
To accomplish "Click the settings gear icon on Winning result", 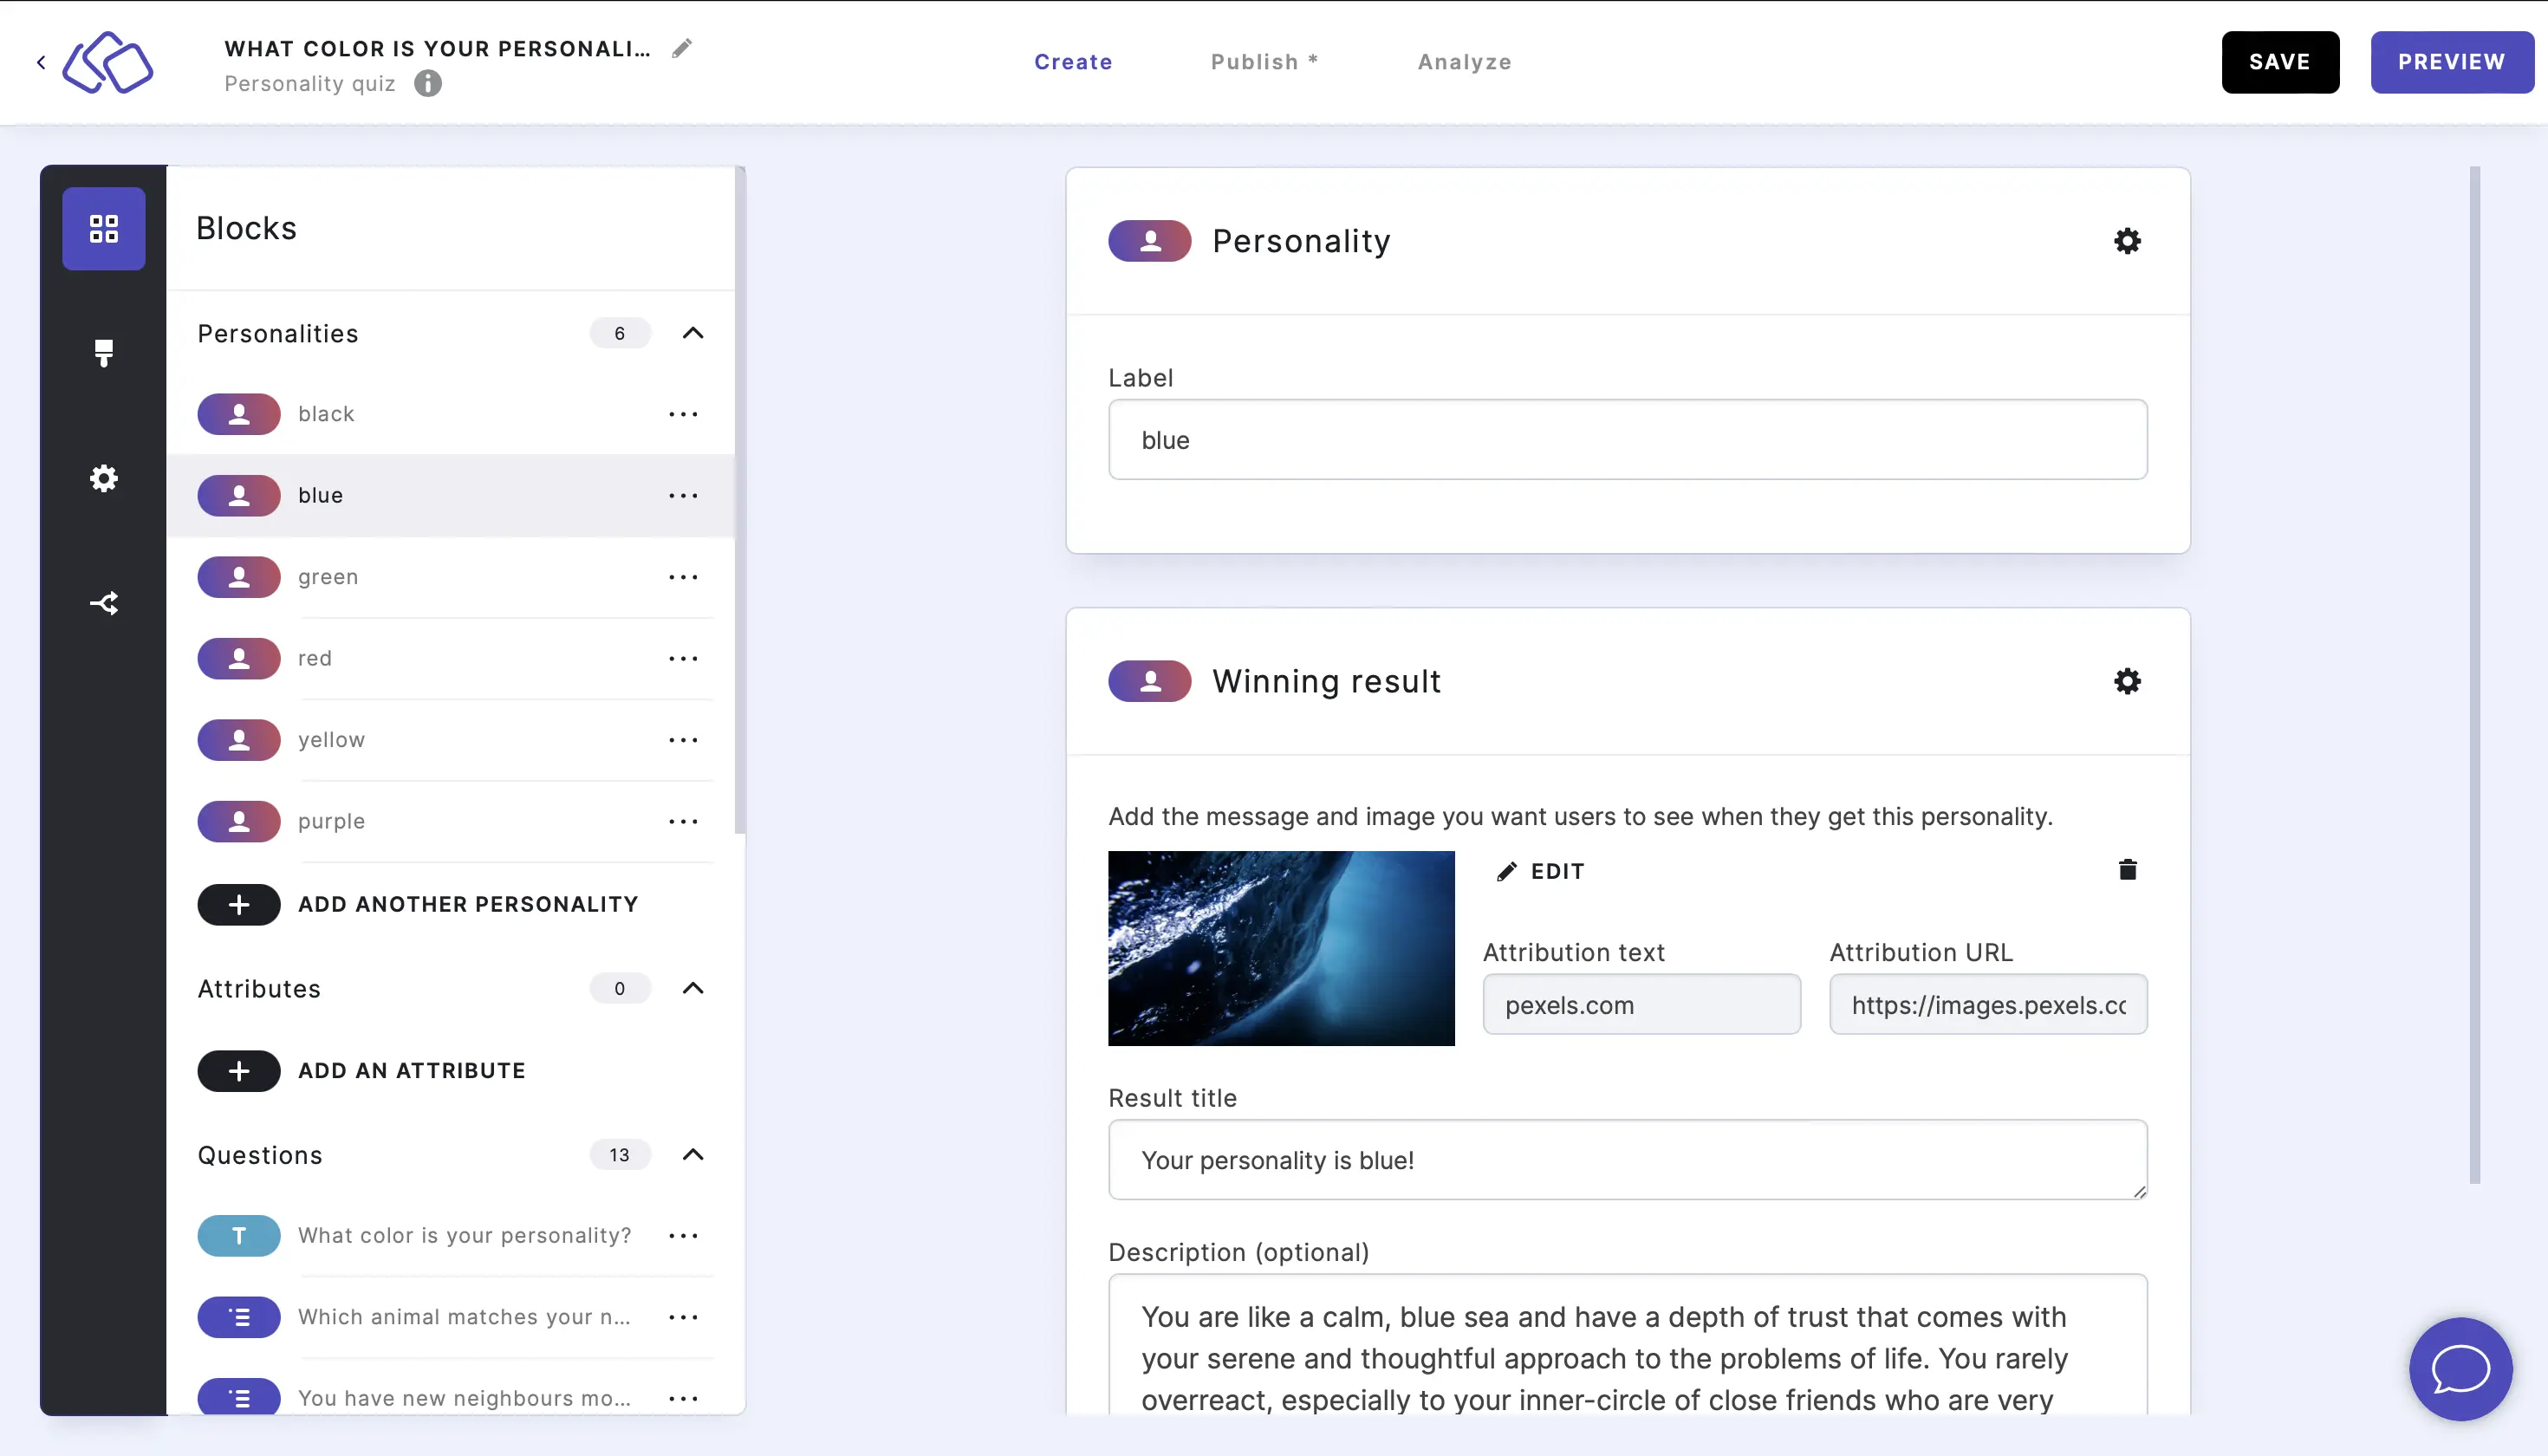I will pos(2128,679).
